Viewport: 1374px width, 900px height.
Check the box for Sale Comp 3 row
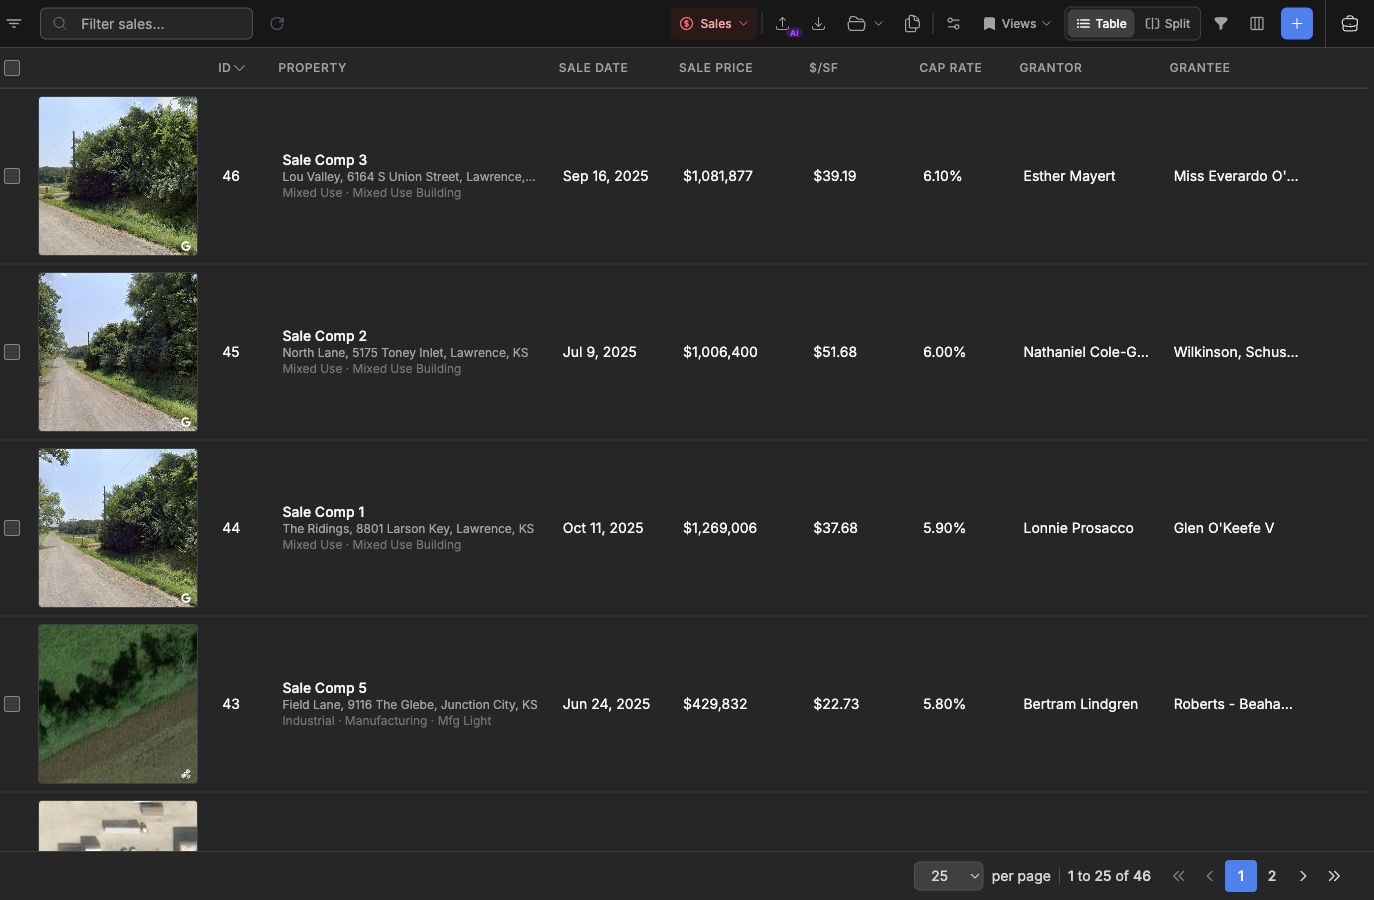(x=12, y=176)
